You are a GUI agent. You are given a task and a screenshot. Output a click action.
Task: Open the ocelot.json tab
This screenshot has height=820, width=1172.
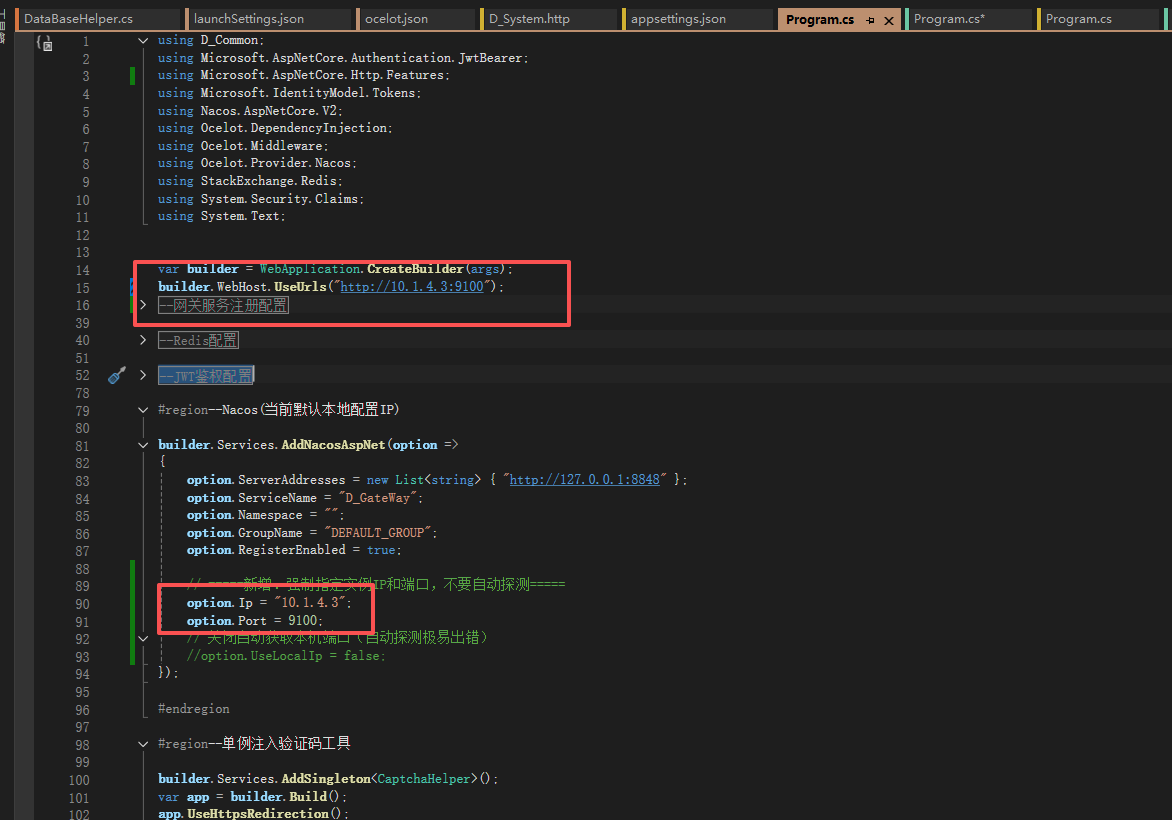point(397,19)
